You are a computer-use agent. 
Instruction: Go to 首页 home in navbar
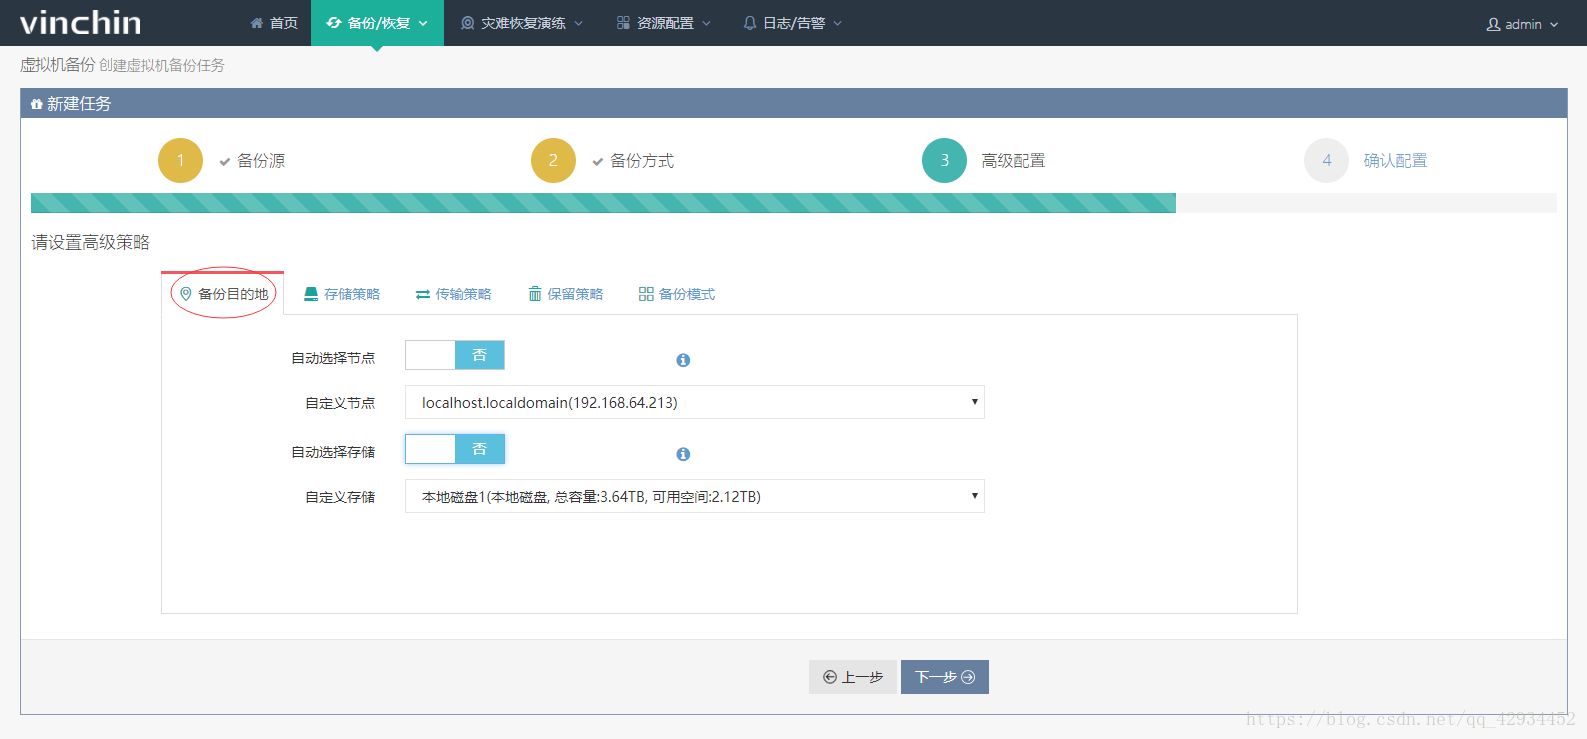tap(274, 23)
